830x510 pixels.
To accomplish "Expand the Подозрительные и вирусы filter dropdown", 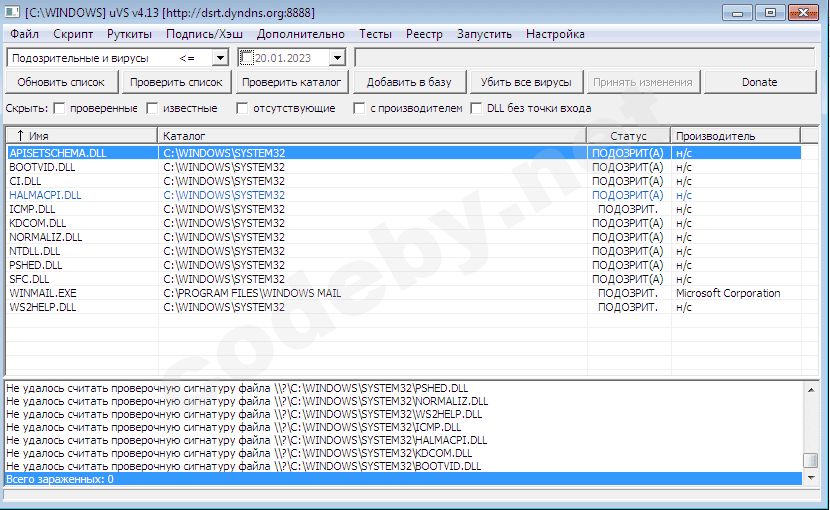I will (220, 58).
